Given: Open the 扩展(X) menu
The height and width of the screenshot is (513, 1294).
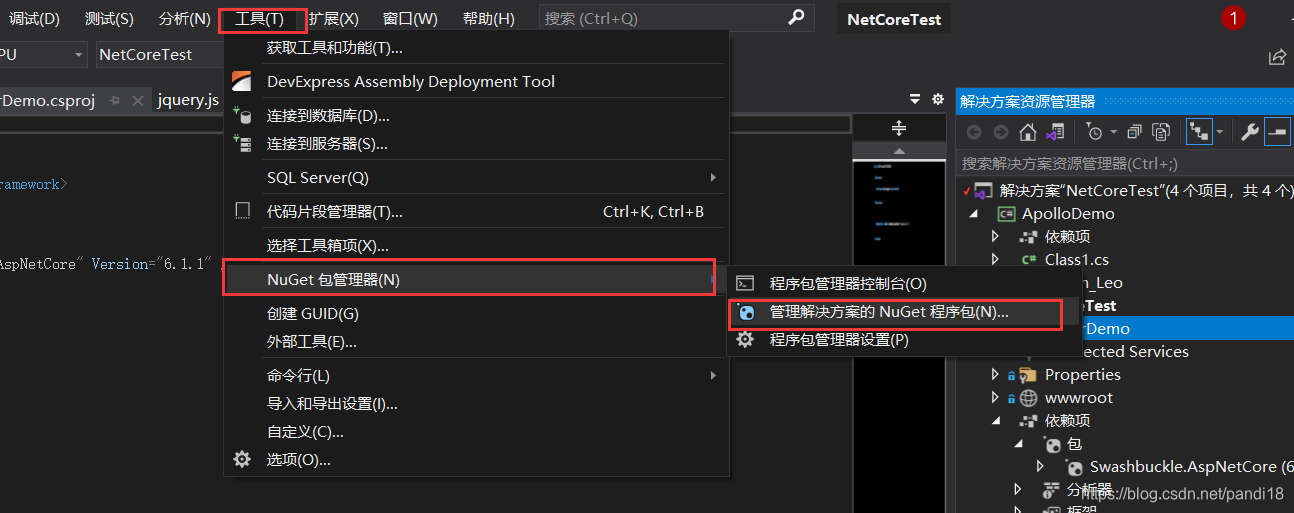Looking at the screenshot, I should 333,18.
